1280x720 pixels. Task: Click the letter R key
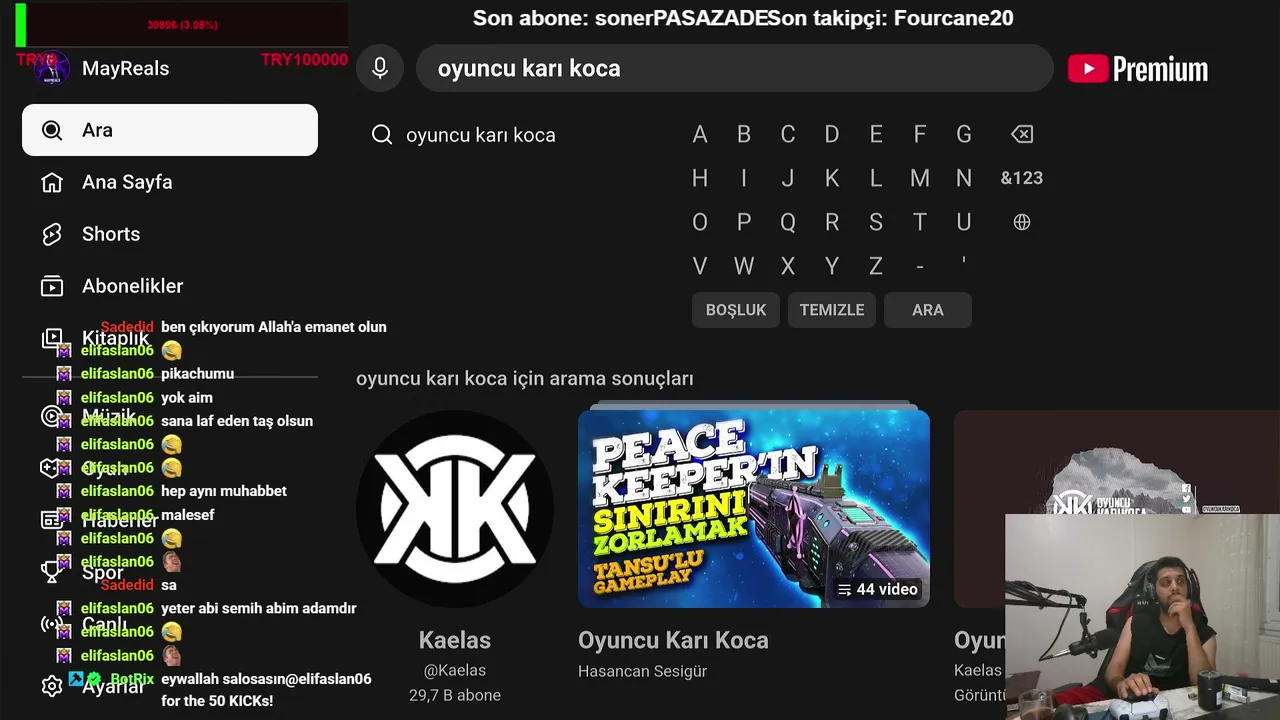[x=832, y=222]
